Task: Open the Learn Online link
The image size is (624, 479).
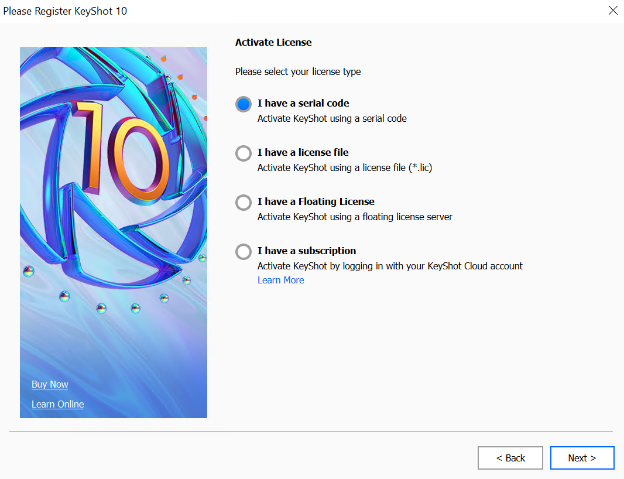Action: click(57, 404)
